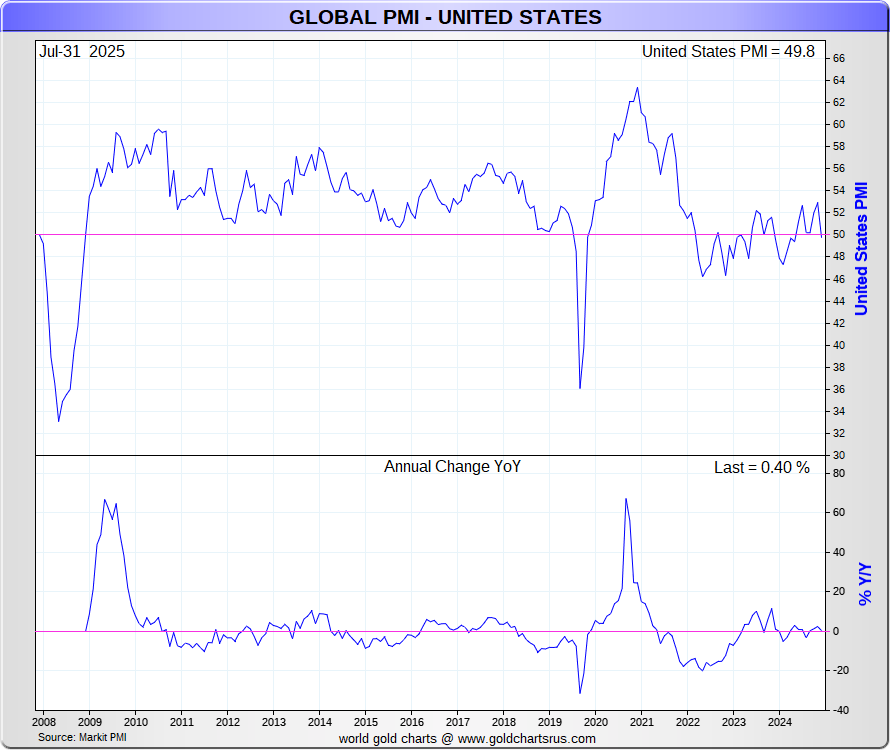890x750 pixels.
Task: Pick the 2019 x-axis label
Action: 549,722
